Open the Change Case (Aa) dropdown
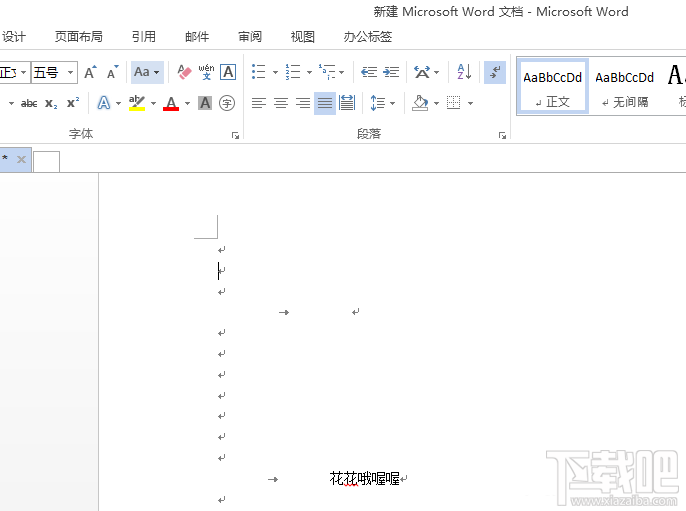 point(147,72)
